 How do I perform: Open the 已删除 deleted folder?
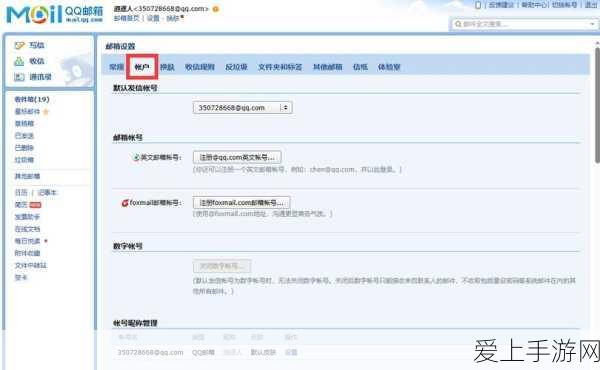pyautogui.click(x=24, y=148)
